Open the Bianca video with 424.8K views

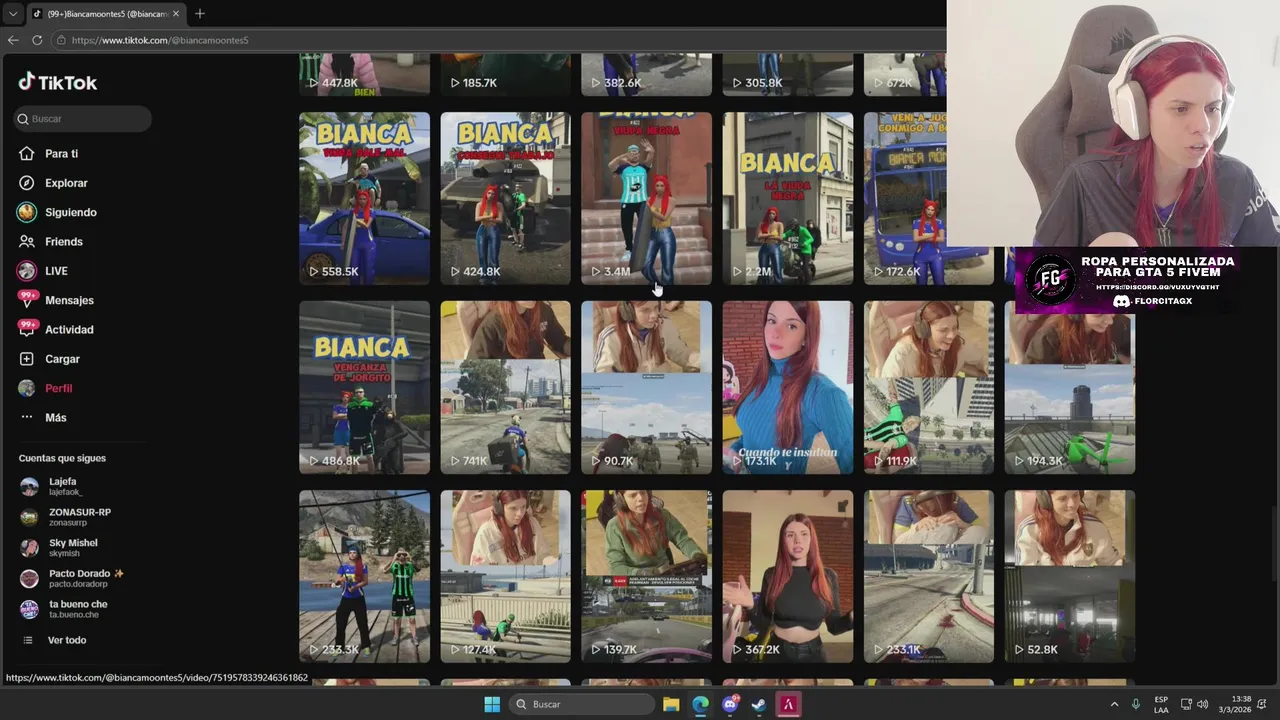click(505, 198)
